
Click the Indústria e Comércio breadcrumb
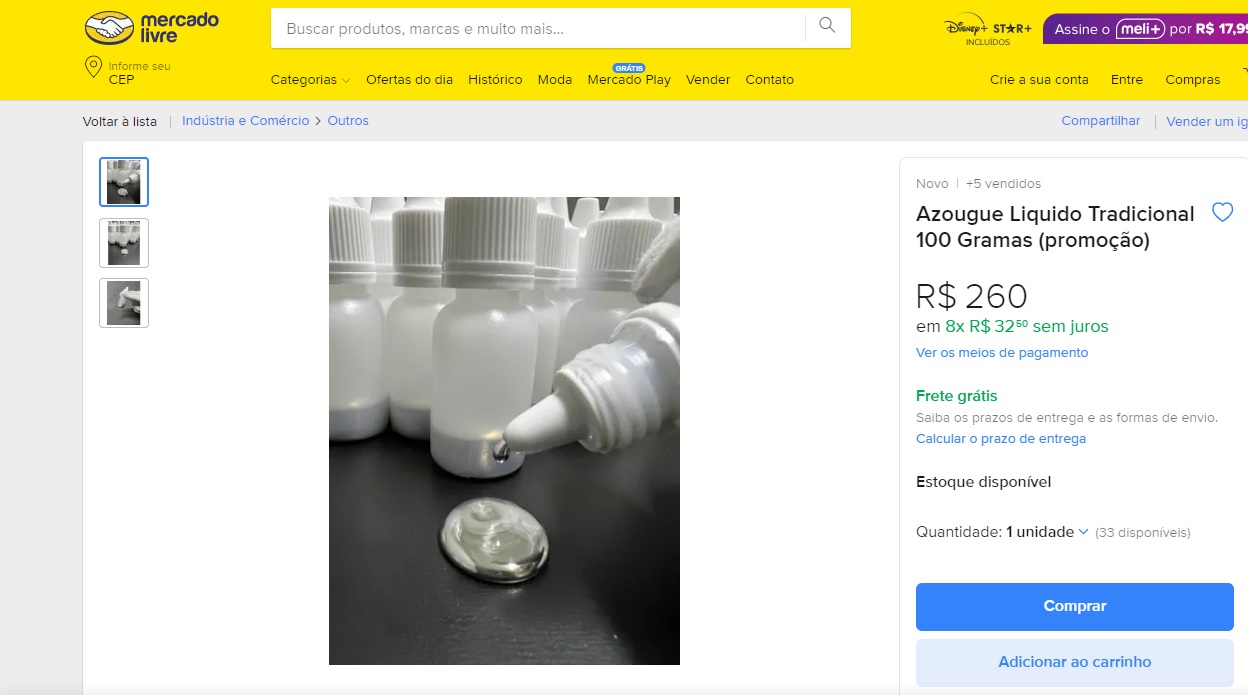click(x=246, y=121)
